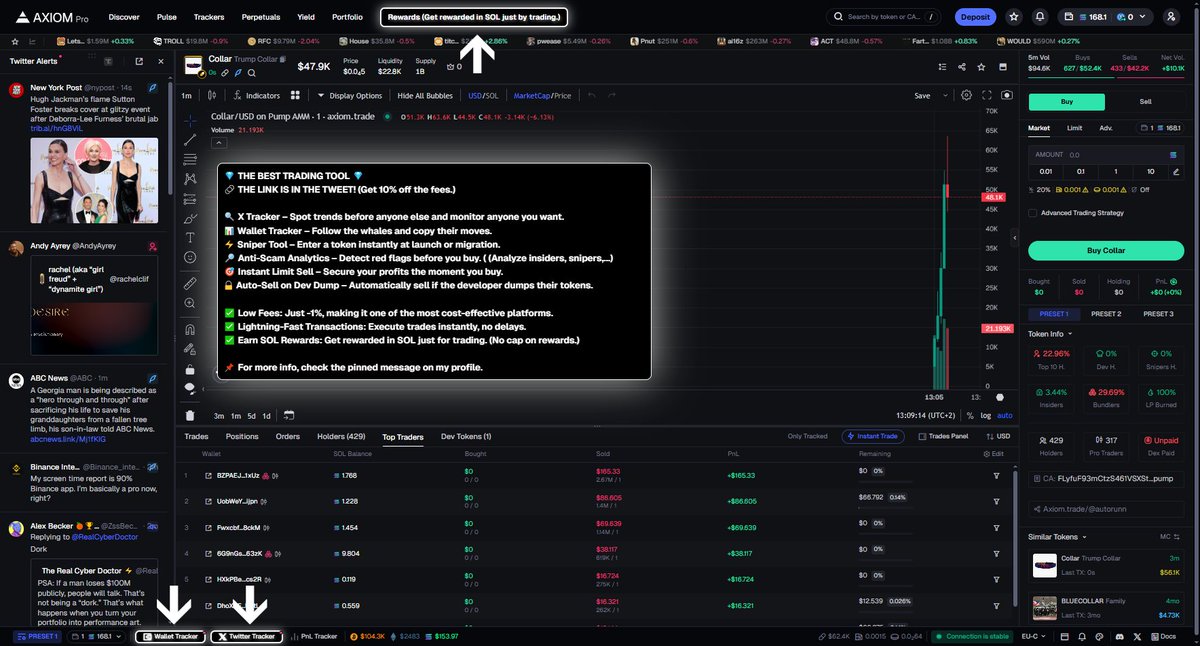
Task: Edit quick buy amounts with pencil icon
Action: pyautogui.click(x=1178, y=171)
